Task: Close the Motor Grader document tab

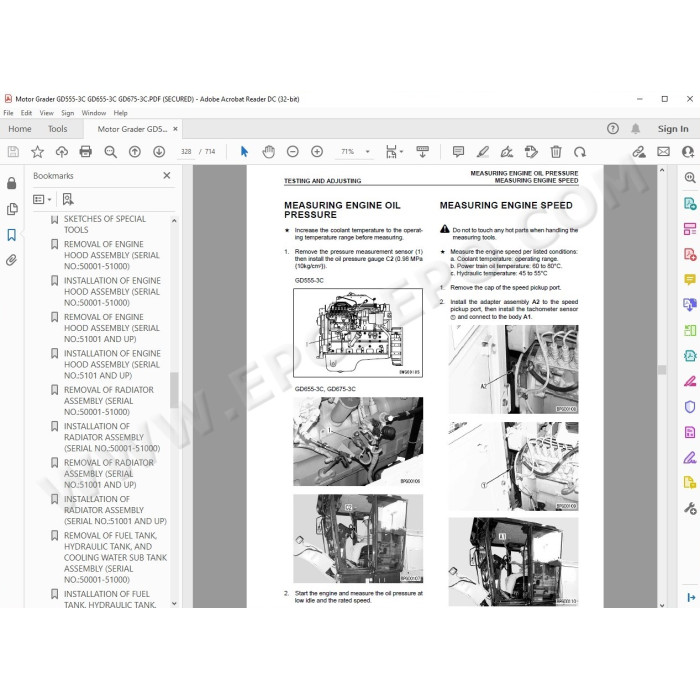Action: (175, 129)
